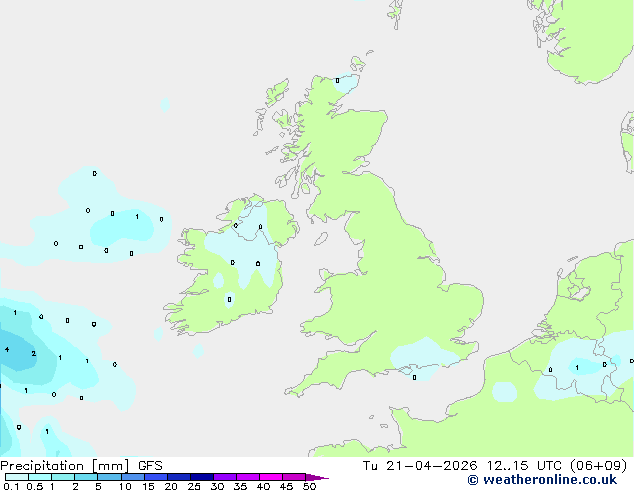
Task: Select the 0.5–1 mm legend color swatch
Action: [x=40, y=477]
